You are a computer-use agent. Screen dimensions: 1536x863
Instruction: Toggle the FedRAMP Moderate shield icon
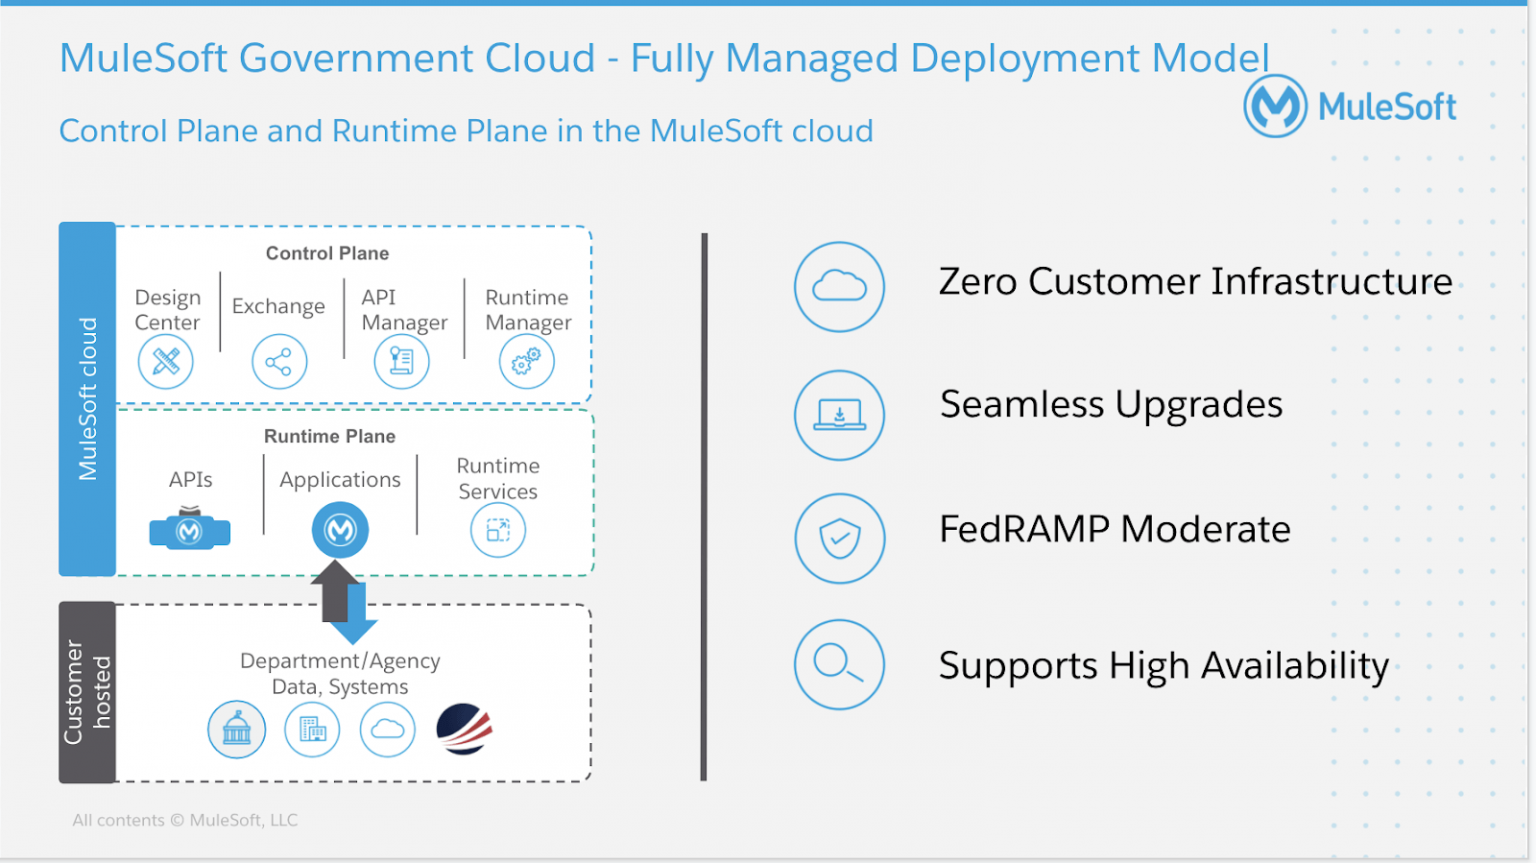click(839, 539)
